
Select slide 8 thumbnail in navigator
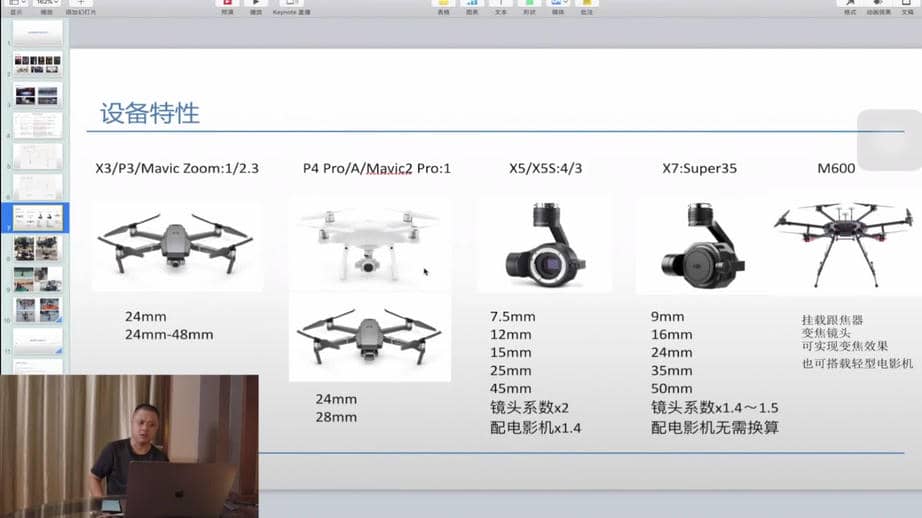tap(37, 248)
